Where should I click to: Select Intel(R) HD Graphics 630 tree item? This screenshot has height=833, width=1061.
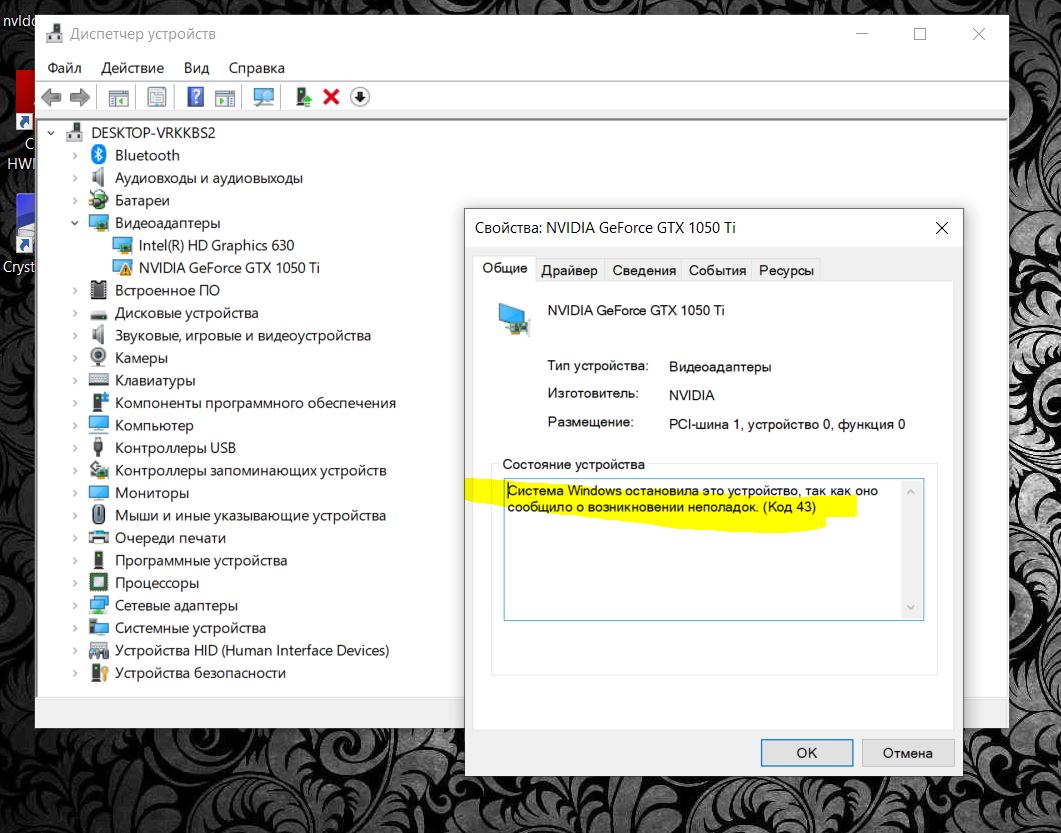click(x=217, y=245)
